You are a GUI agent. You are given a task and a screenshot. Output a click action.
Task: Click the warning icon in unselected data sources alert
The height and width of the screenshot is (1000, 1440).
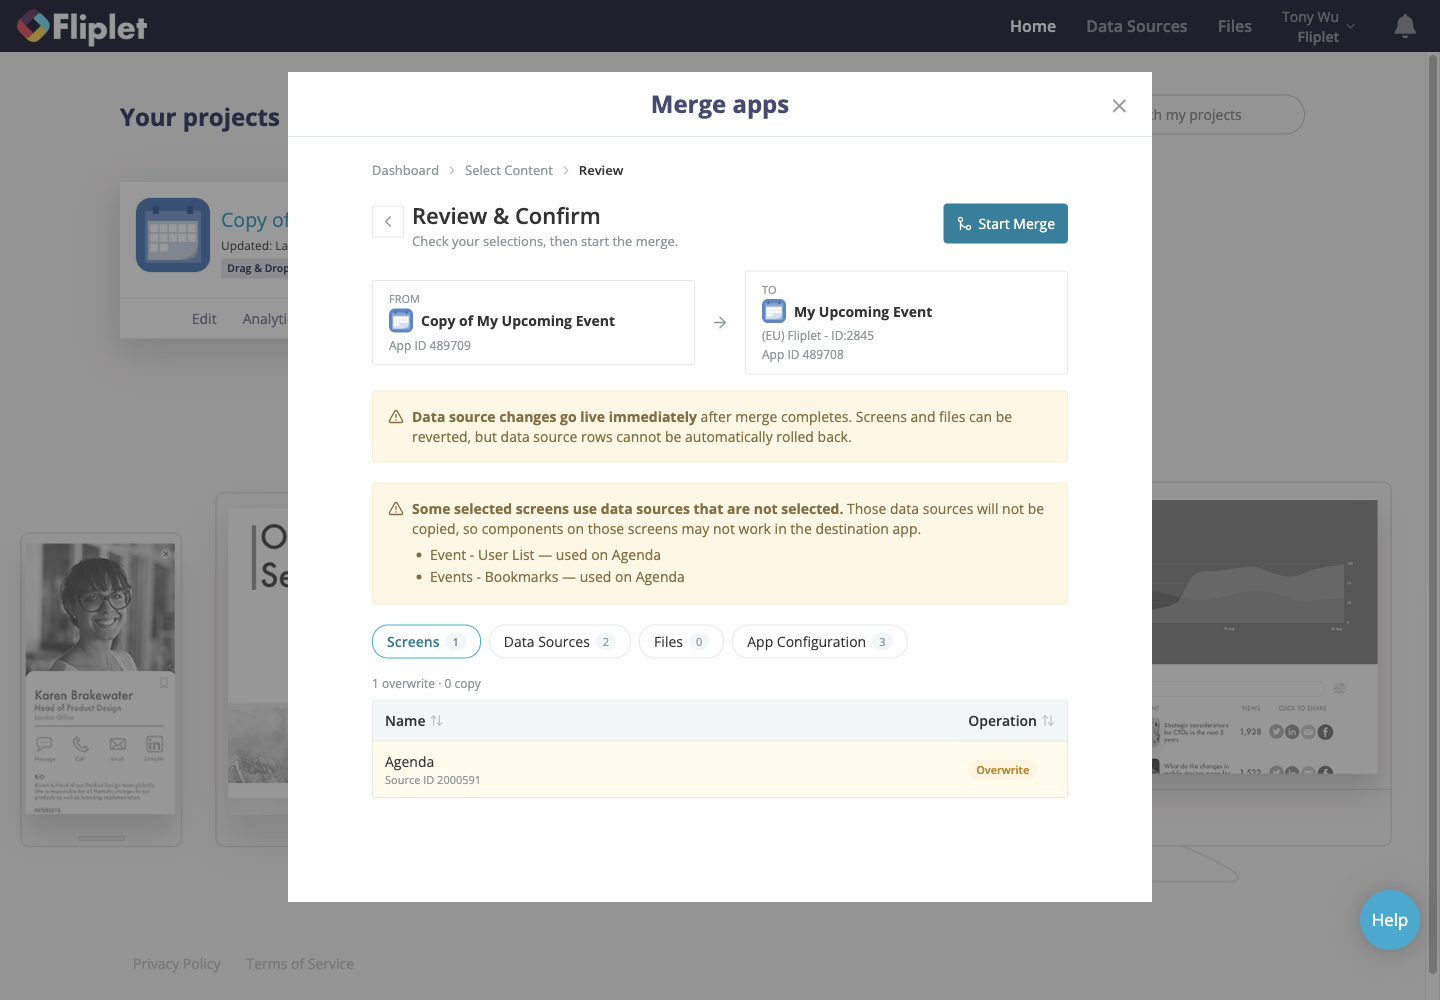pyautogui.click(x=396, y=509)
